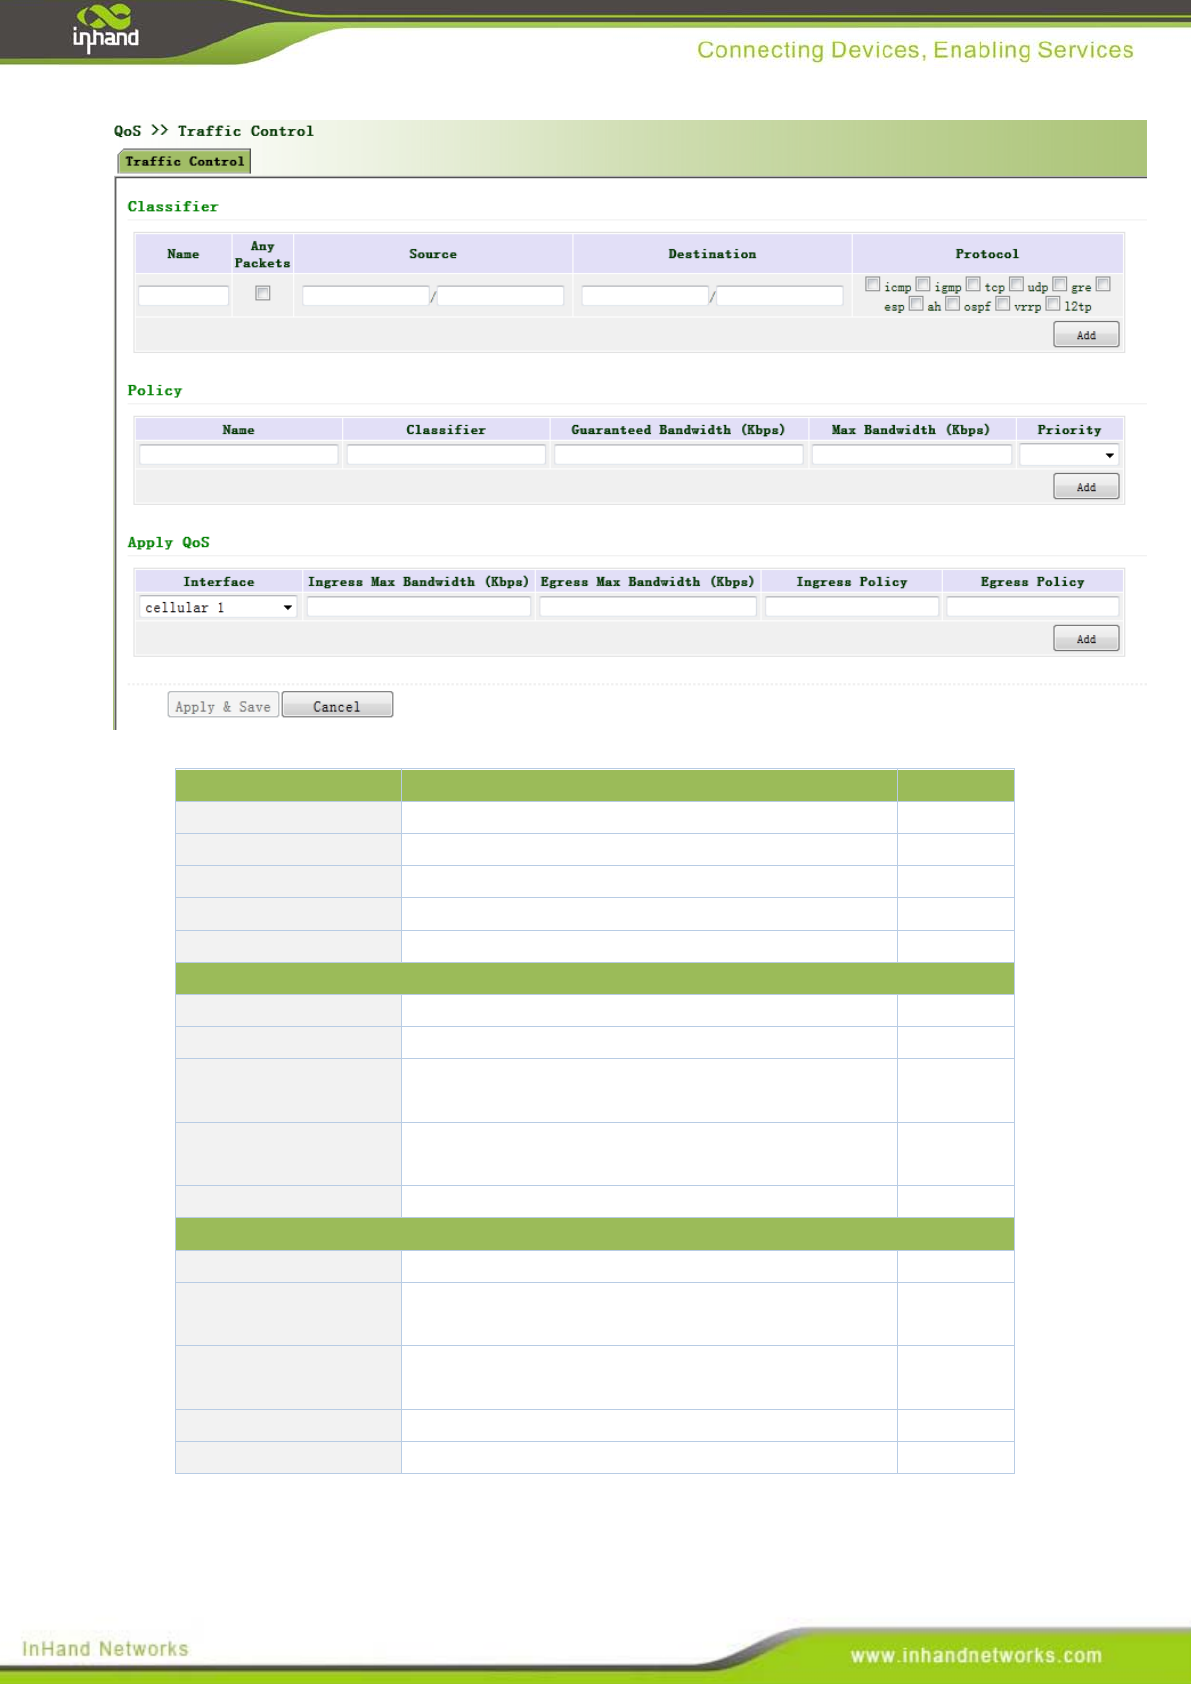The height and width of the screenshot is (1684, 1191).
Task: Check the igmp protocol box
Action: 923,284
